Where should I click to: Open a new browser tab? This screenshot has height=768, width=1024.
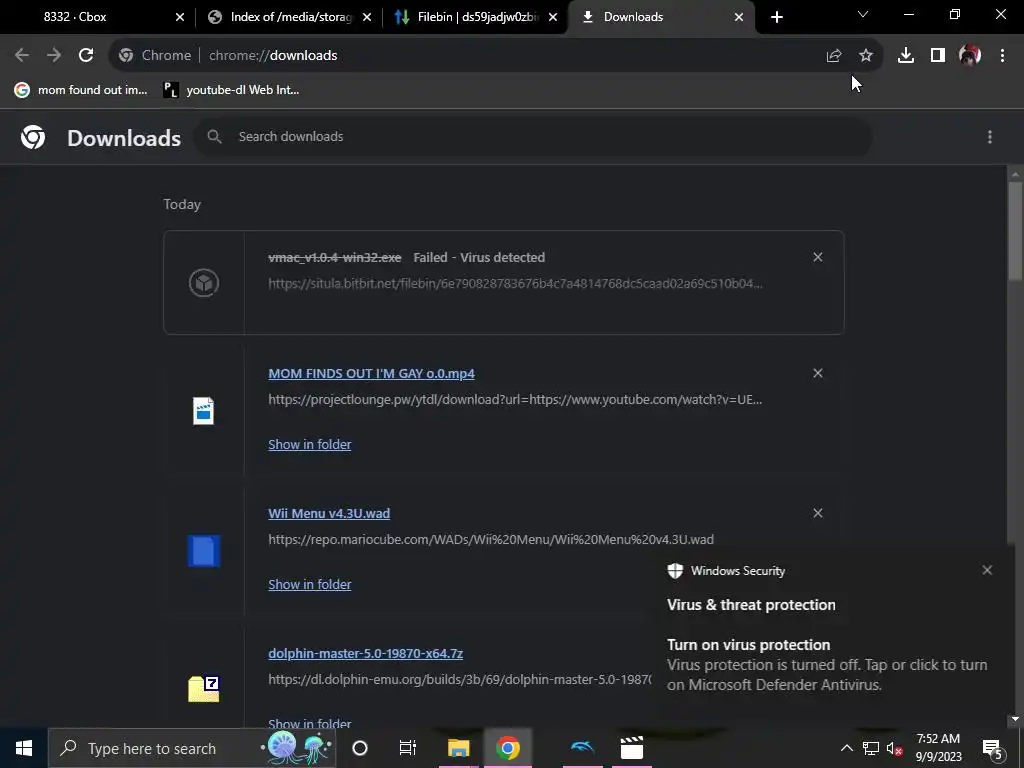pos(776,17)
